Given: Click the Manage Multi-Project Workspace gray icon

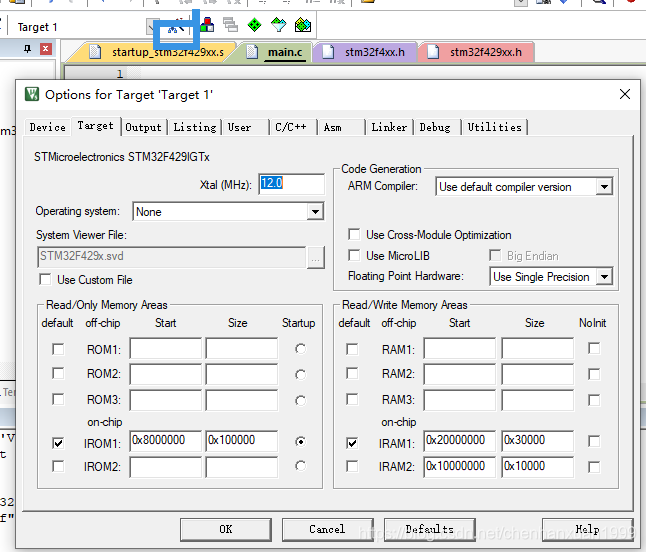Looking at the screenshot, I should (231, 25).
